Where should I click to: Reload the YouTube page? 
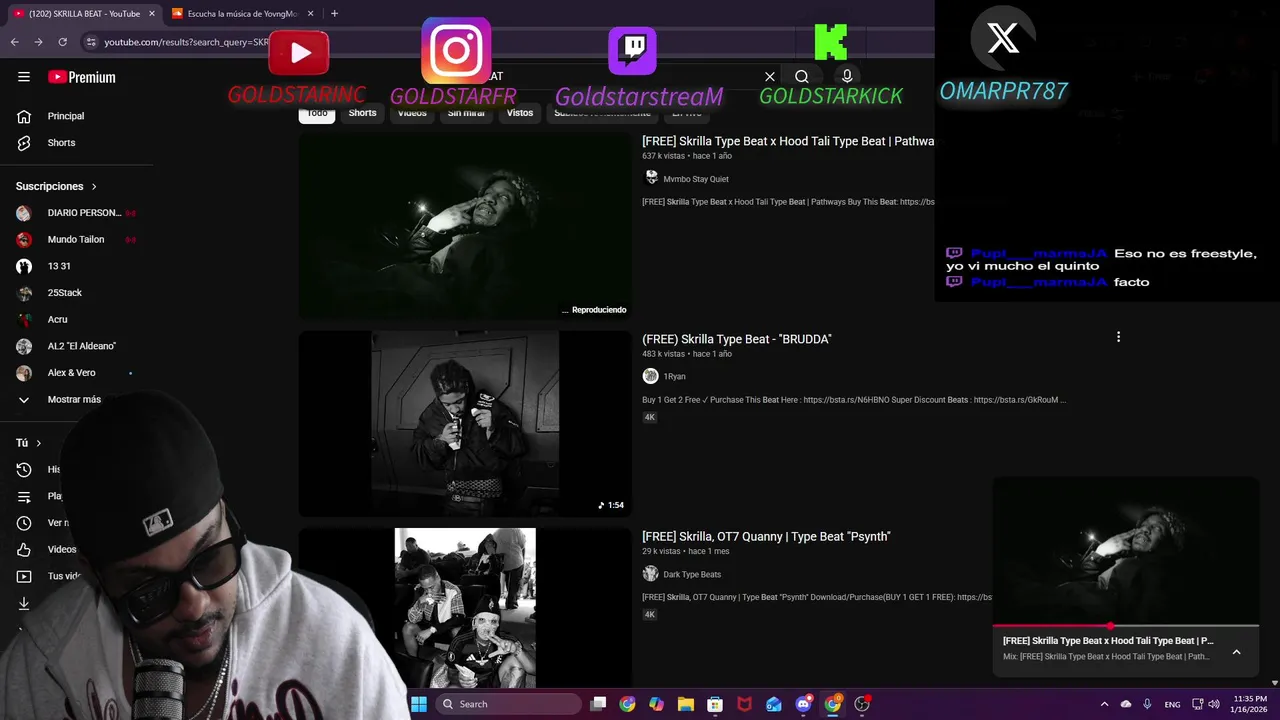point(62,42)
